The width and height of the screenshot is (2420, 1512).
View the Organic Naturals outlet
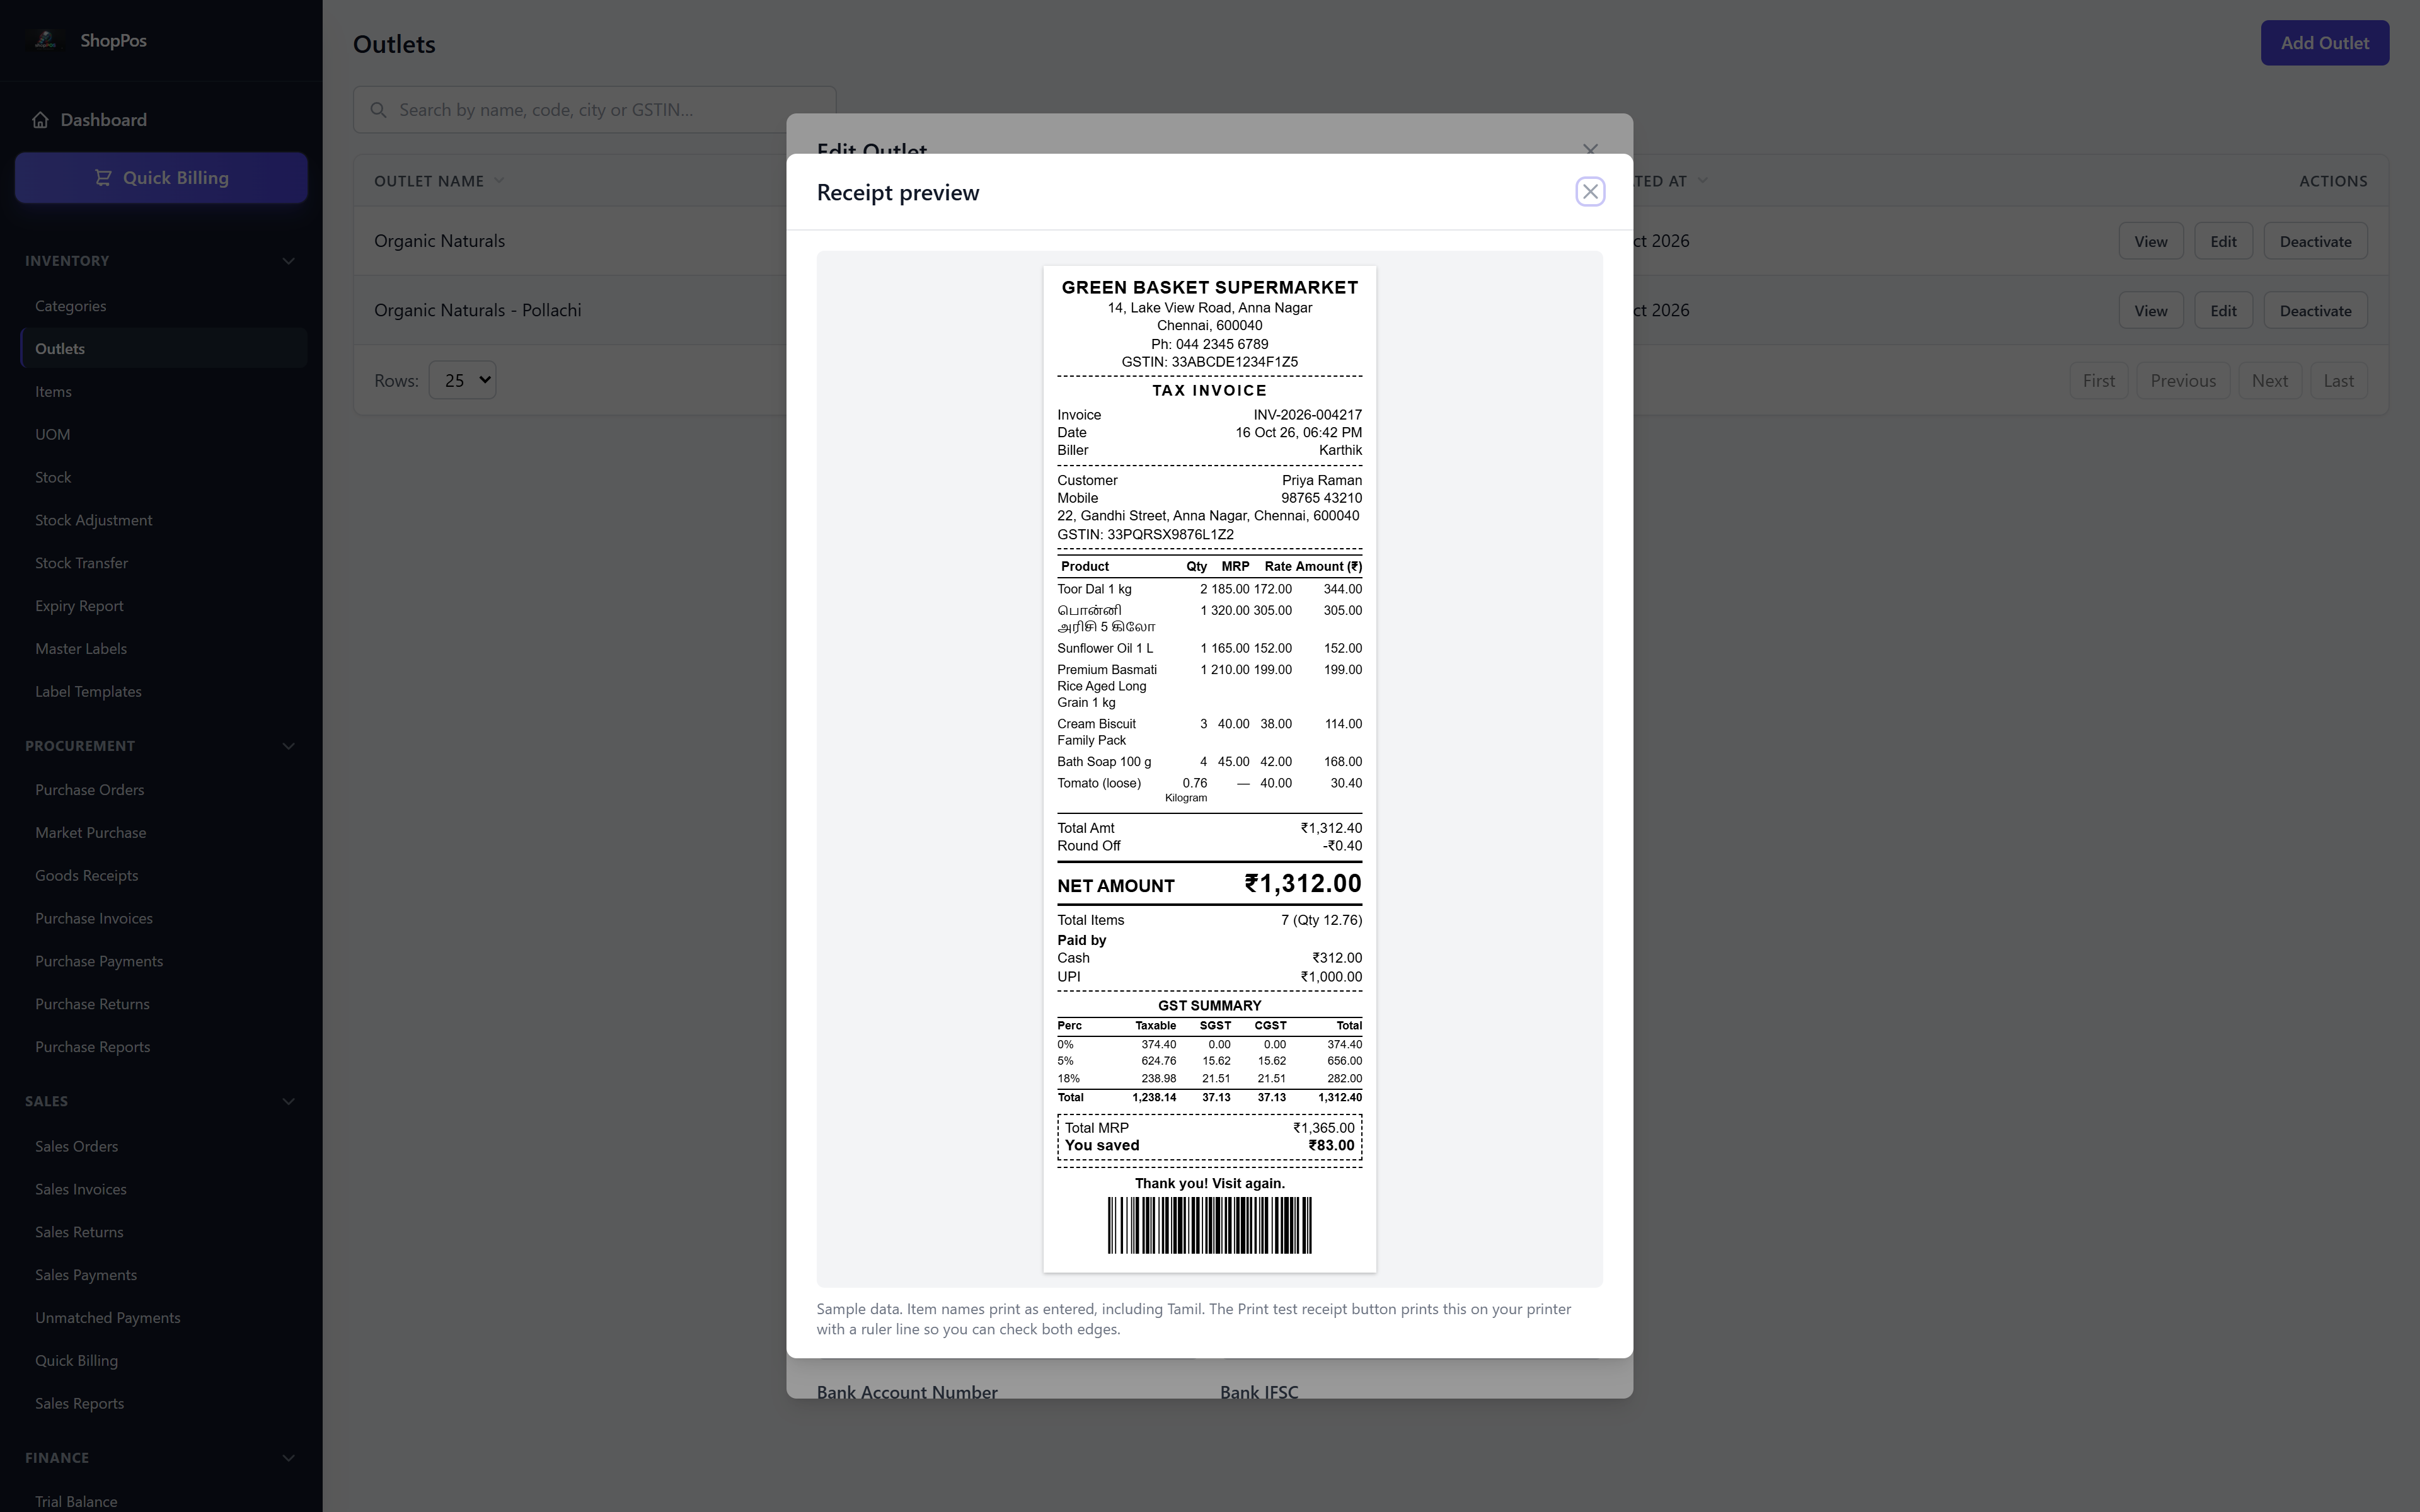coord(2150,241)
